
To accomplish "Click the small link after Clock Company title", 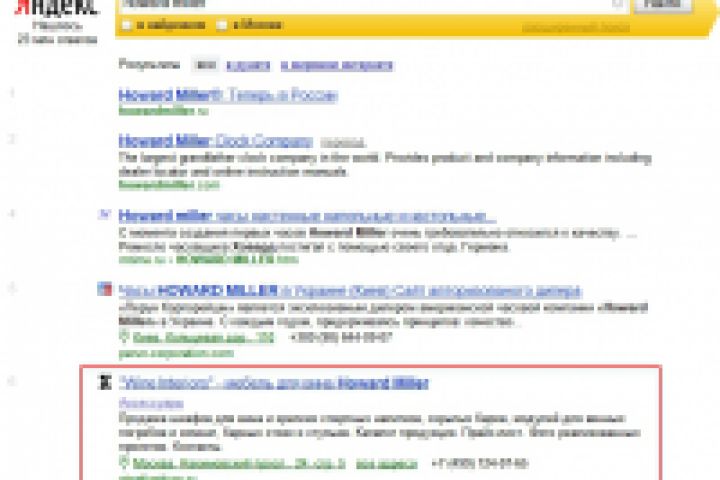I will pos(343,143).
